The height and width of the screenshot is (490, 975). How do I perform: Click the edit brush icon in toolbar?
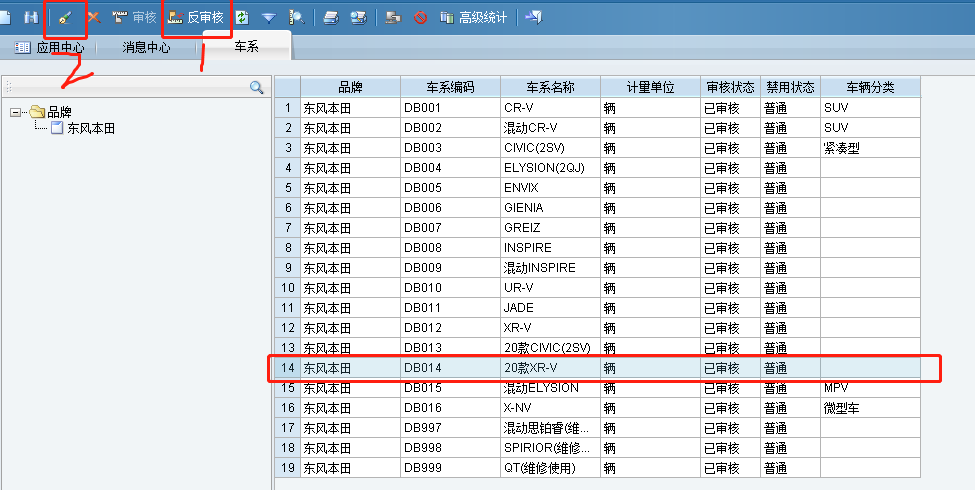pyautogui.click(x=65, y=17)
